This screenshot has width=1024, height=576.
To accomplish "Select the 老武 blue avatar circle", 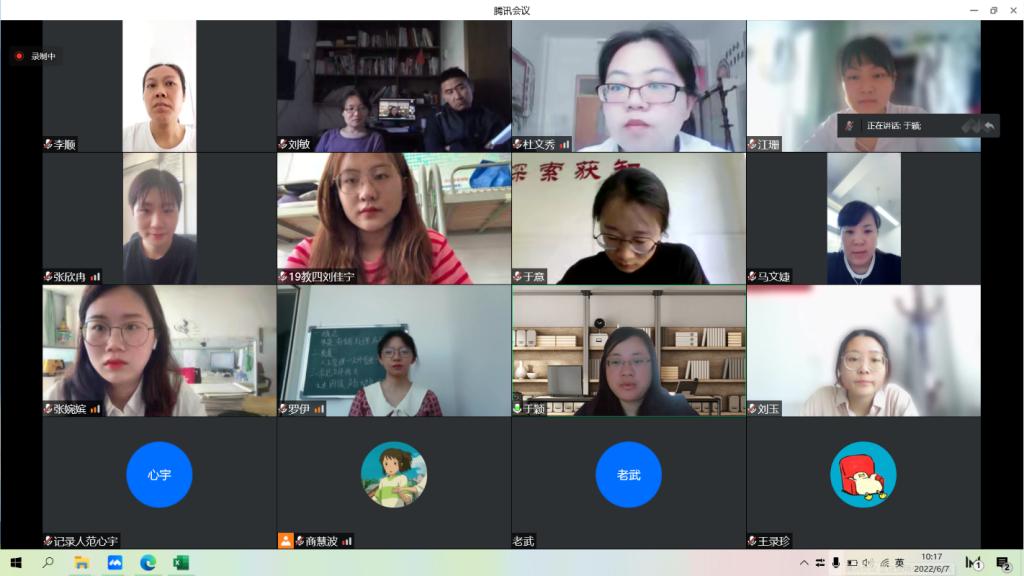I will 628,475.
